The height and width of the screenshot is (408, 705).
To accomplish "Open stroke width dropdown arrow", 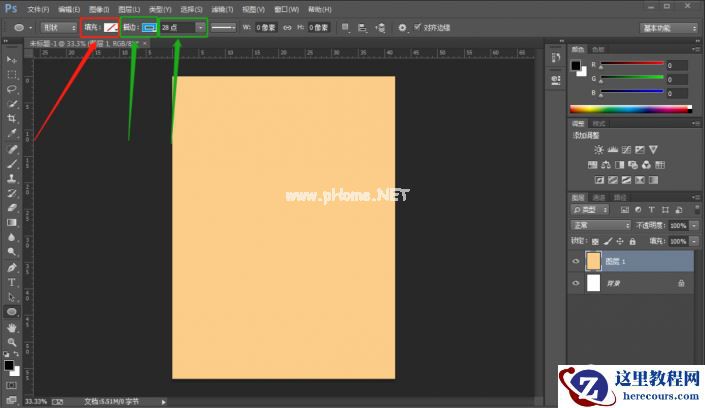I will click(201, 27).
